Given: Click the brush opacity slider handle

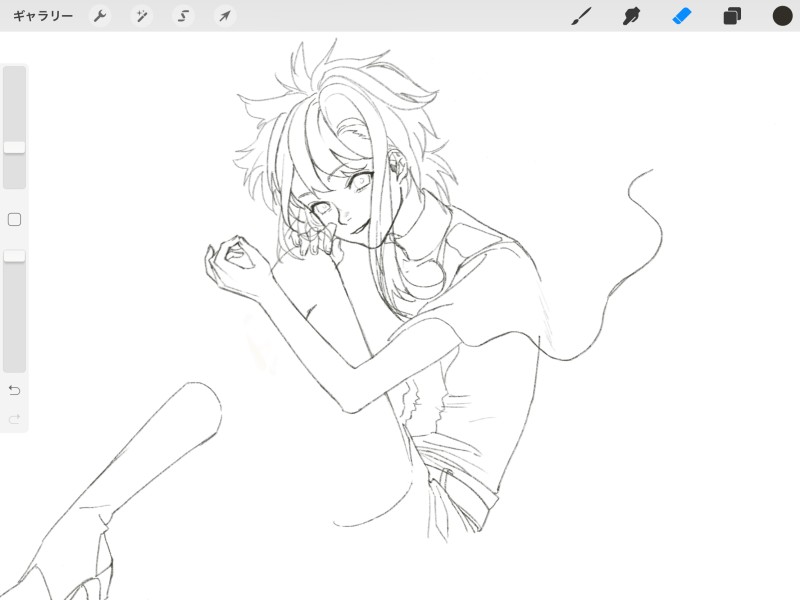Looking at the screenshot, I should point(14,256).
